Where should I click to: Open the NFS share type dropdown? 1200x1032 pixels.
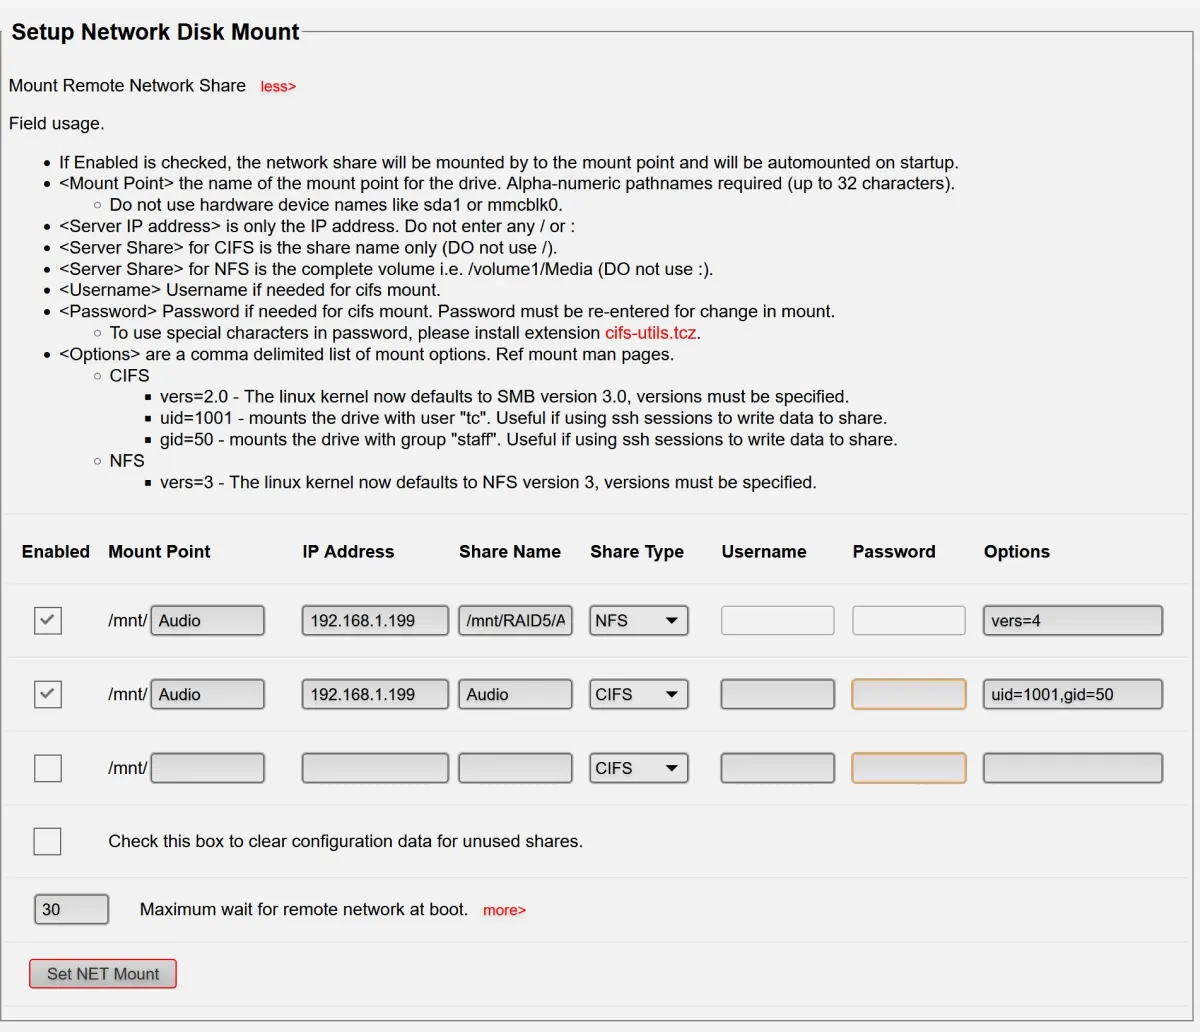pyautogui.click(x=639, y=620)
